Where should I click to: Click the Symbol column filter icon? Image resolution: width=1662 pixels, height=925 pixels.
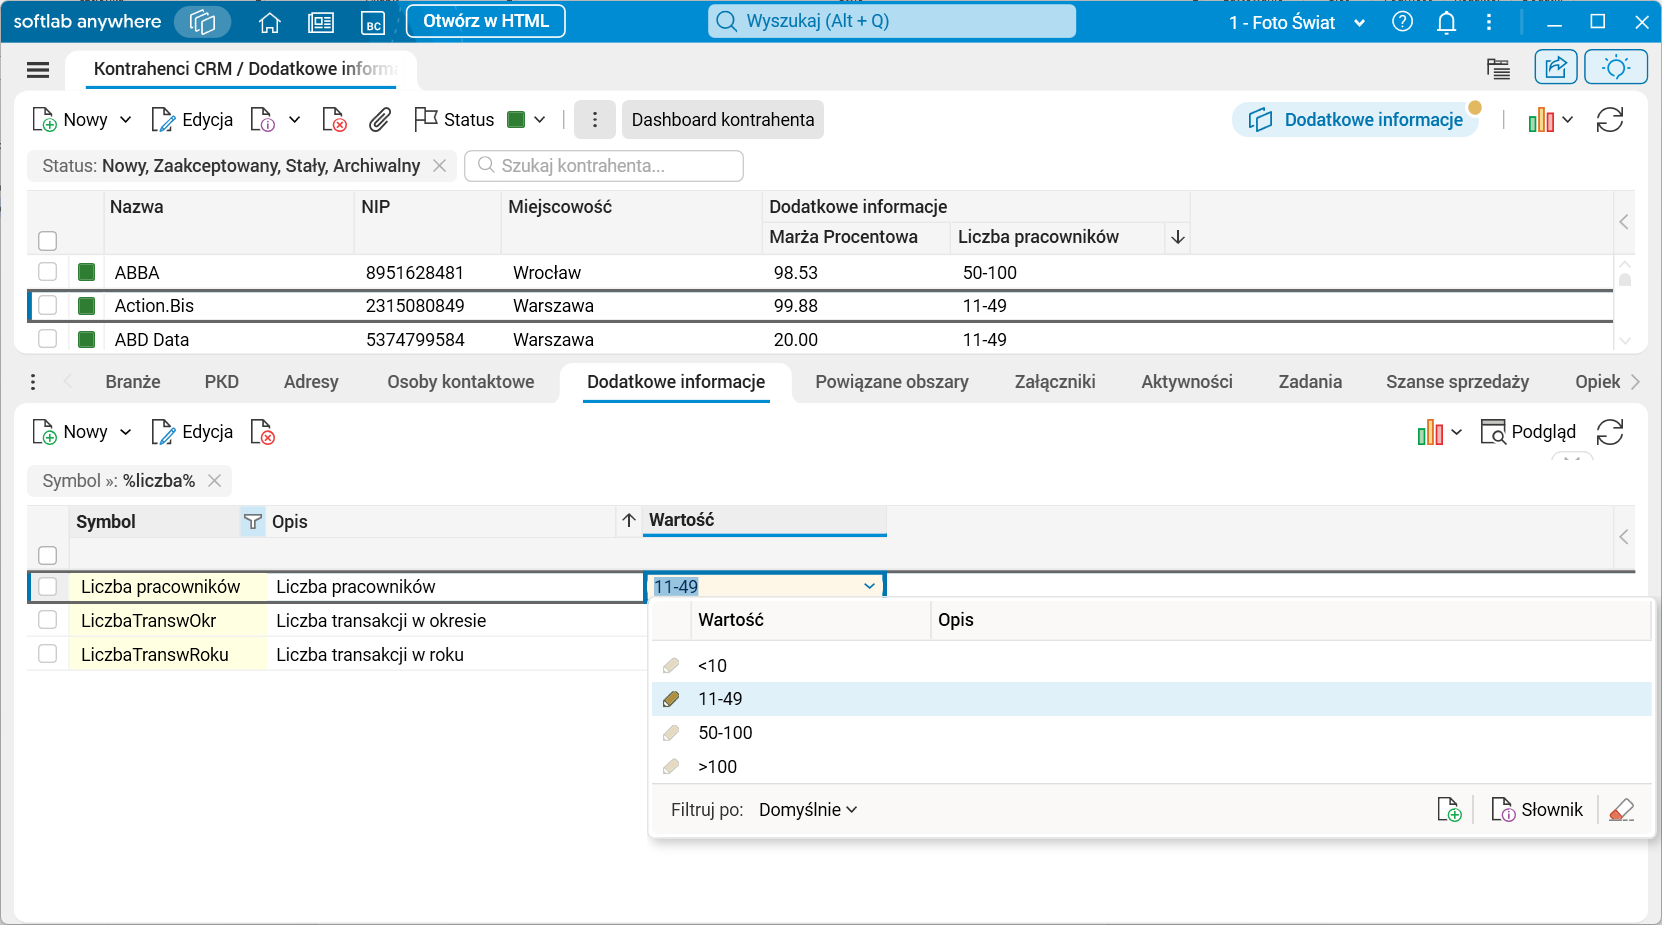coord(253,522)
